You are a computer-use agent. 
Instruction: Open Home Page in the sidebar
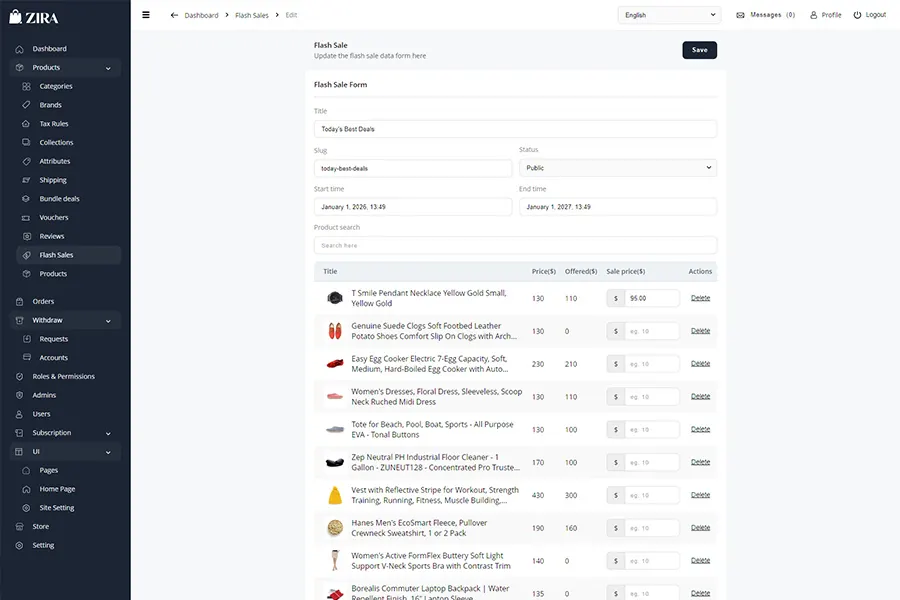point(57,489)
